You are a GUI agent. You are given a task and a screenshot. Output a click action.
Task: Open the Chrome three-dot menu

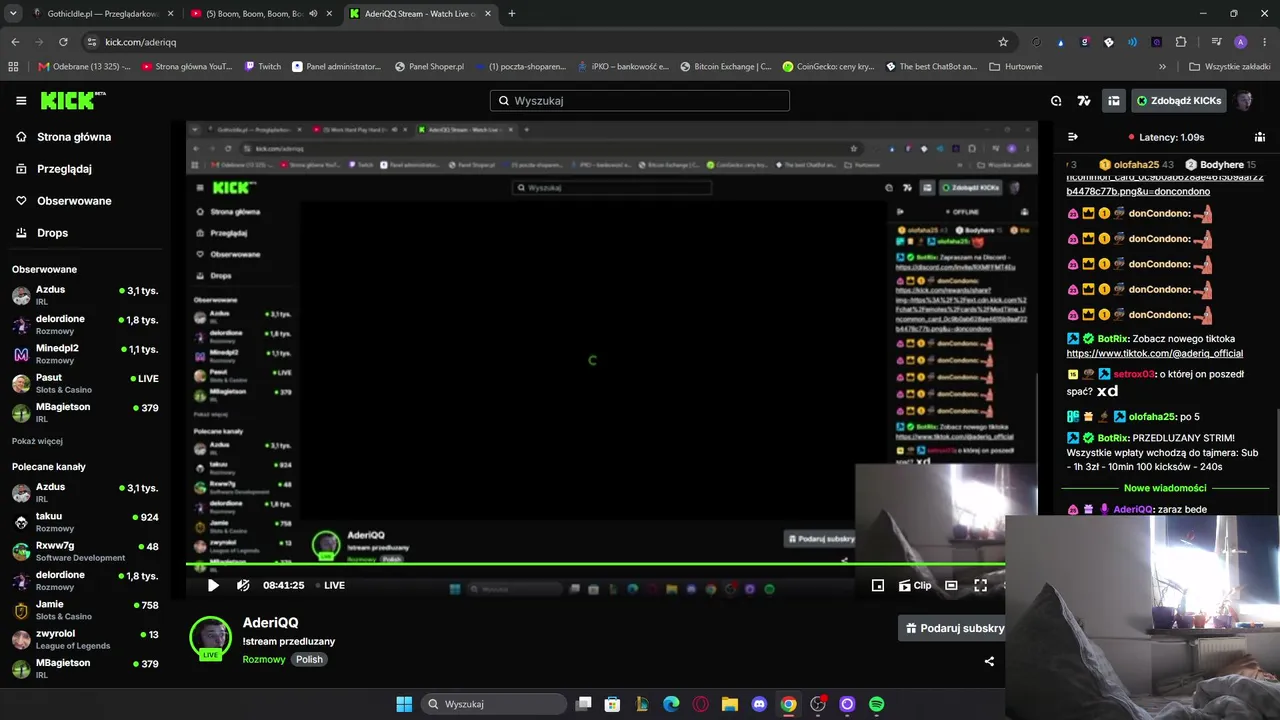click(1264, 42)
